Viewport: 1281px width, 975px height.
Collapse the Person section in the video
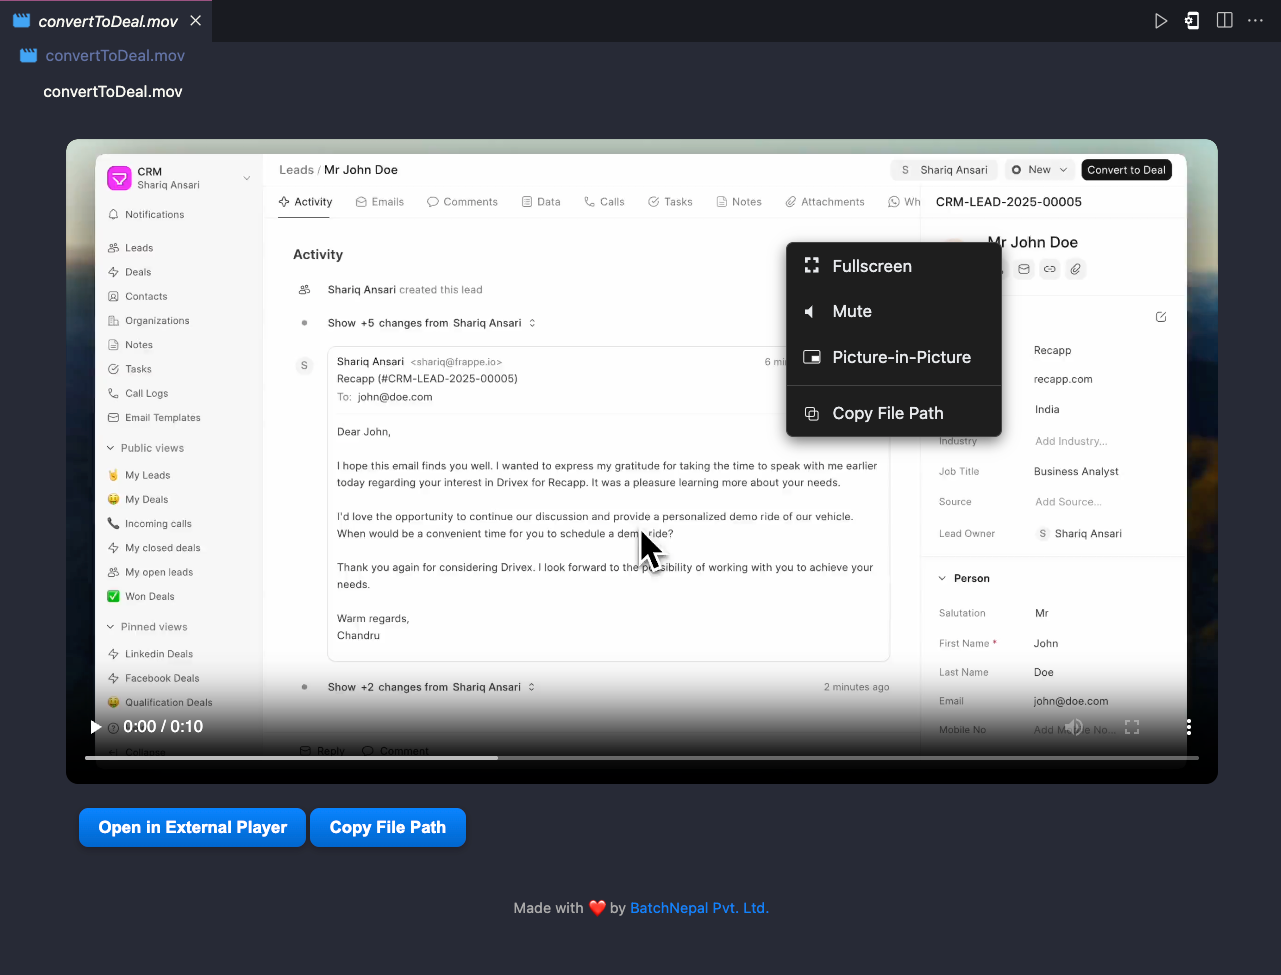[964, 578]
